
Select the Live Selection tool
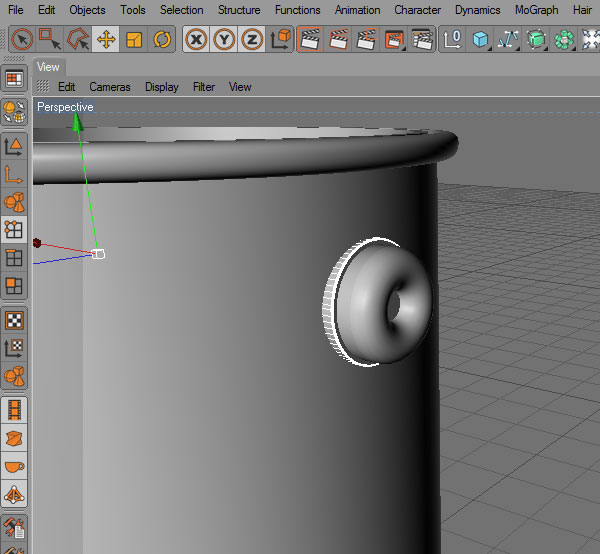point(22,39)
